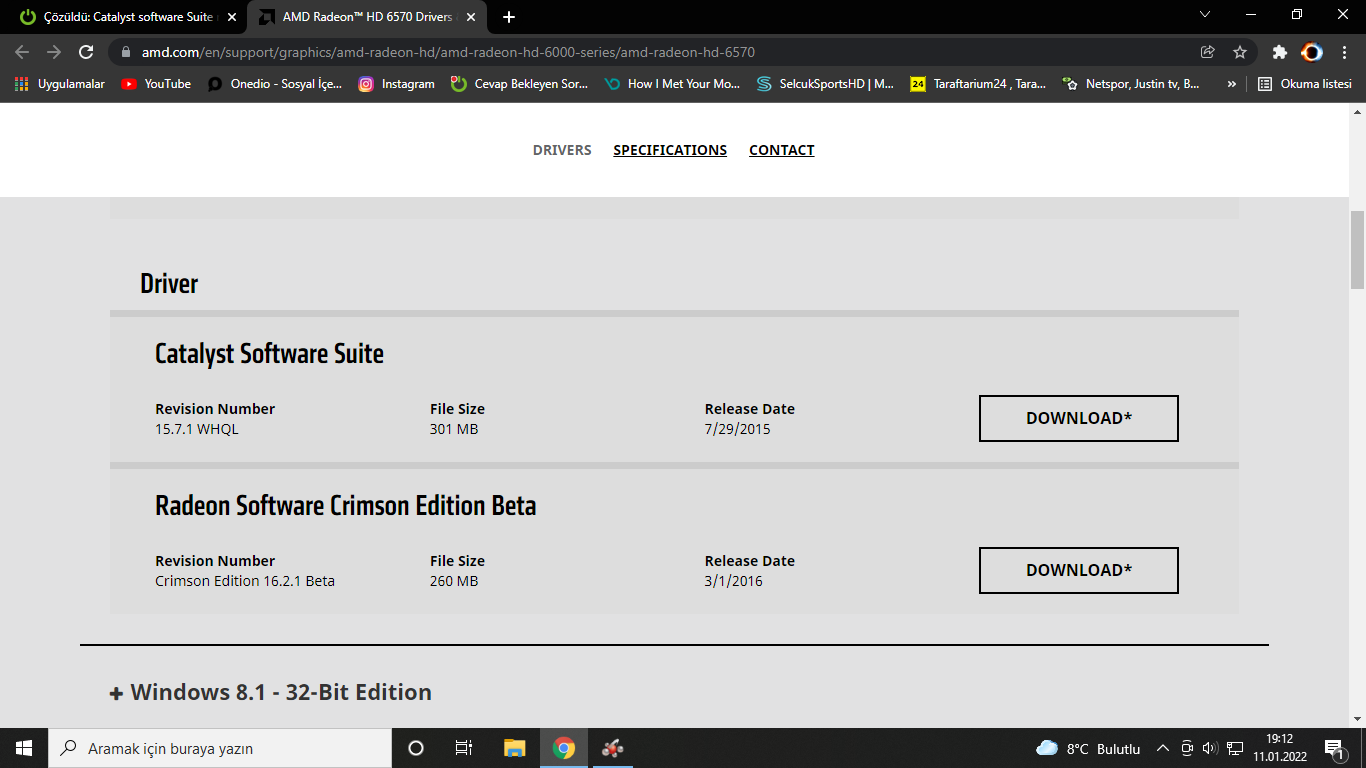
Task: Open the How I Met Your Mo... bookmark
Action: pos(673,84)
